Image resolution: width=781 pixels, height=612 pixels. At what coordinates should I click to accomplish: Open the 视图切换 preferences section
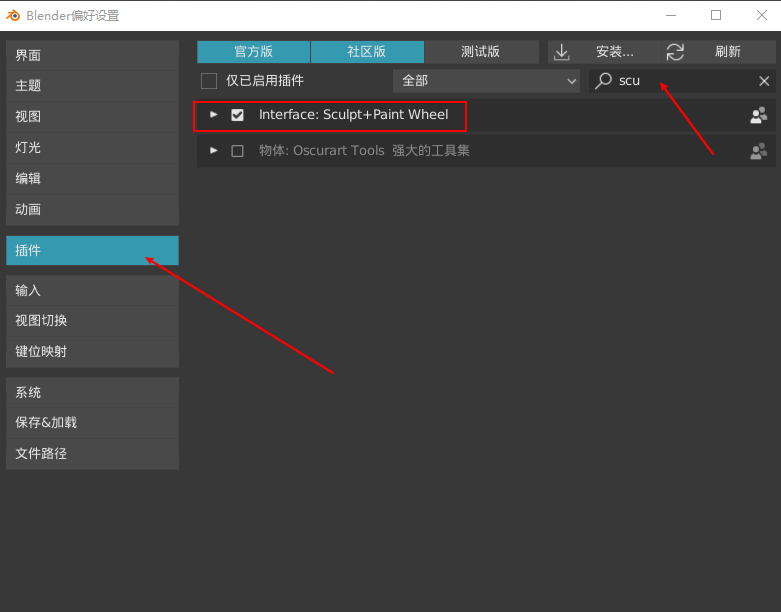92,321
